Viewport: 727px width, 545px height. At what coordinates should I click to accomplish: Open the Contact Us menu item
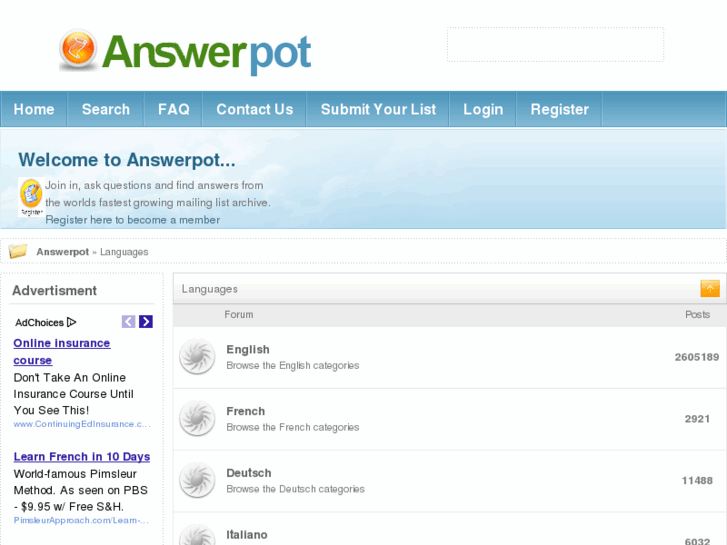[255, 109]
